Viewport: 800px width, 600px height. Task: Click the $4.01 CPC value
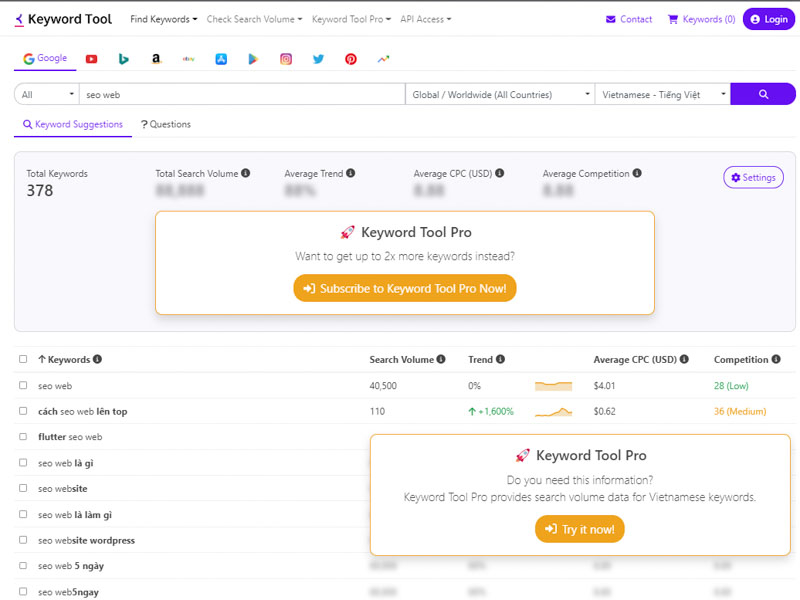[604, 386]
